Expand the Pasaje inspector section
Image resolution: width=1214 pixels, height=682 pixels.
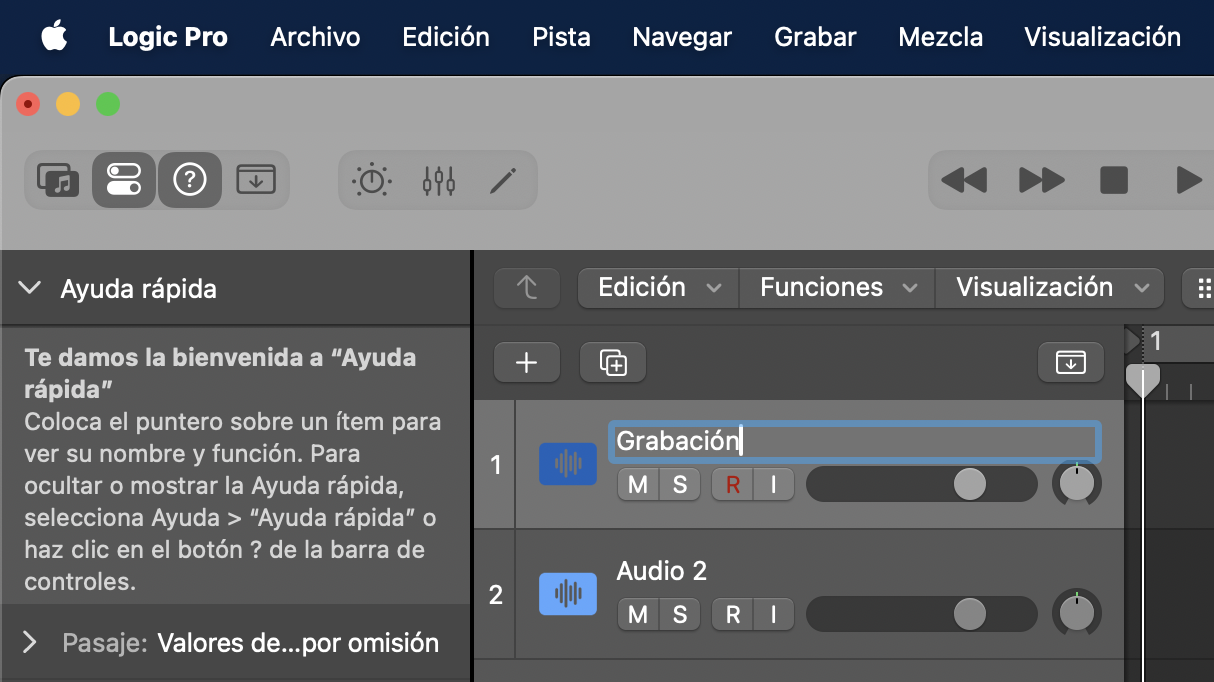(30, 642)
